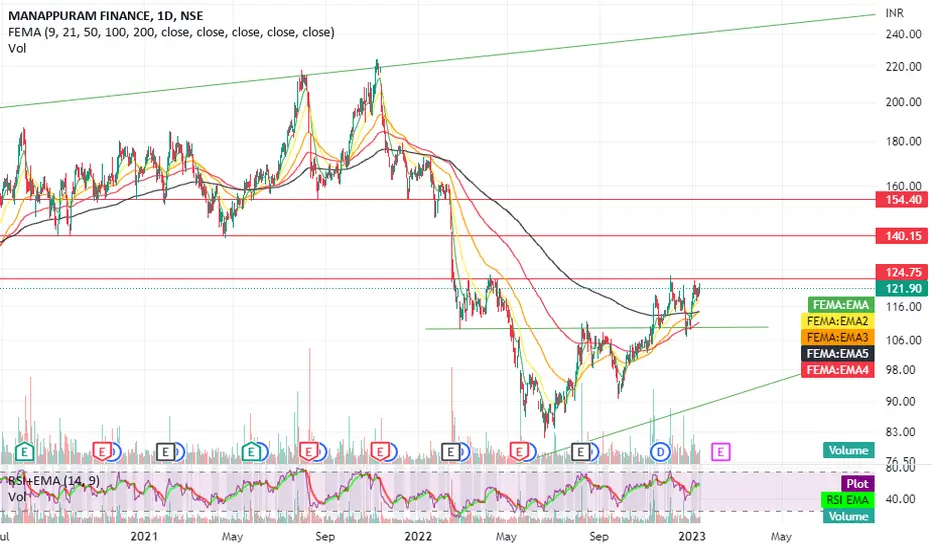Image resolution: width=932 pixels, height=550 pixels.
Task: Open the green earnings E marker near May 2021
Action: [x=251, y=452]
